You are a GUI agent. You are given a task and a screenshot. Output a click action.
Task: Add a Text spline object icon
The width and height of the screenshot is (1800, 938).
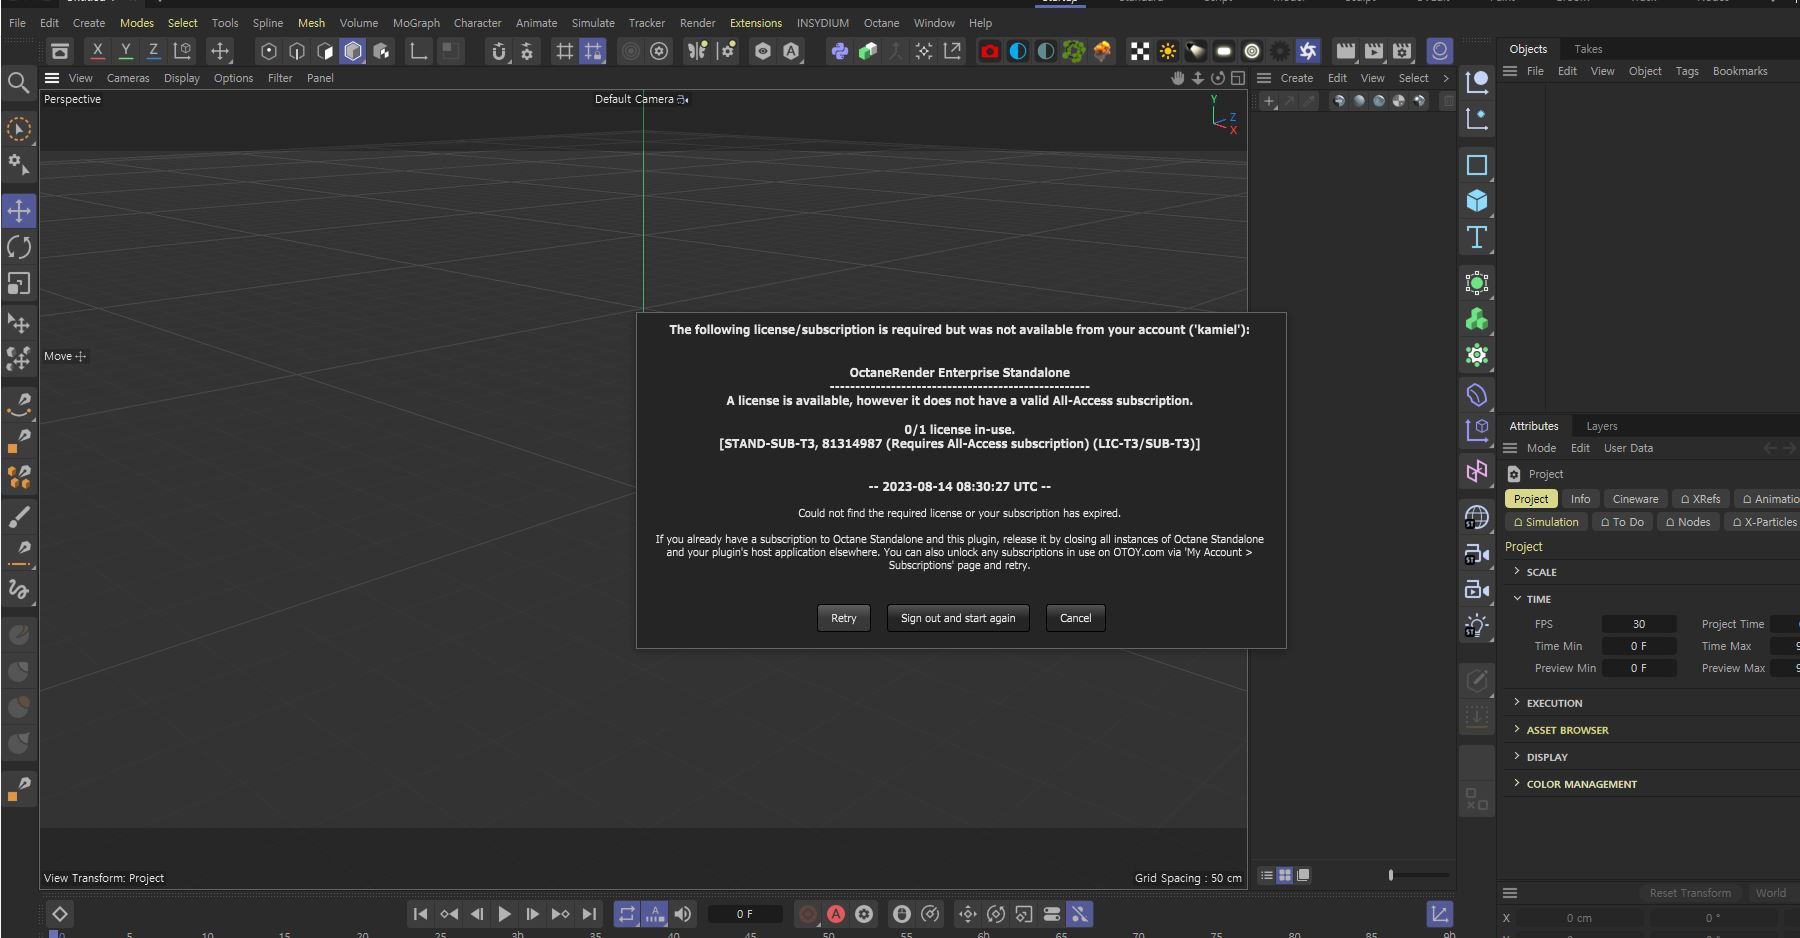pyautogui.click(x=1477, y=238)
